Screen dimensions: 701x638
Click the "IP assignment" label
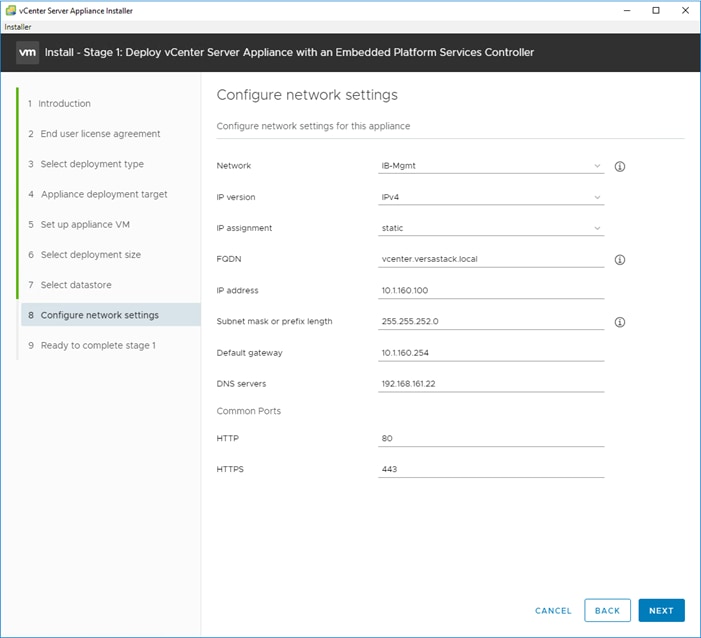pos(244,228)
